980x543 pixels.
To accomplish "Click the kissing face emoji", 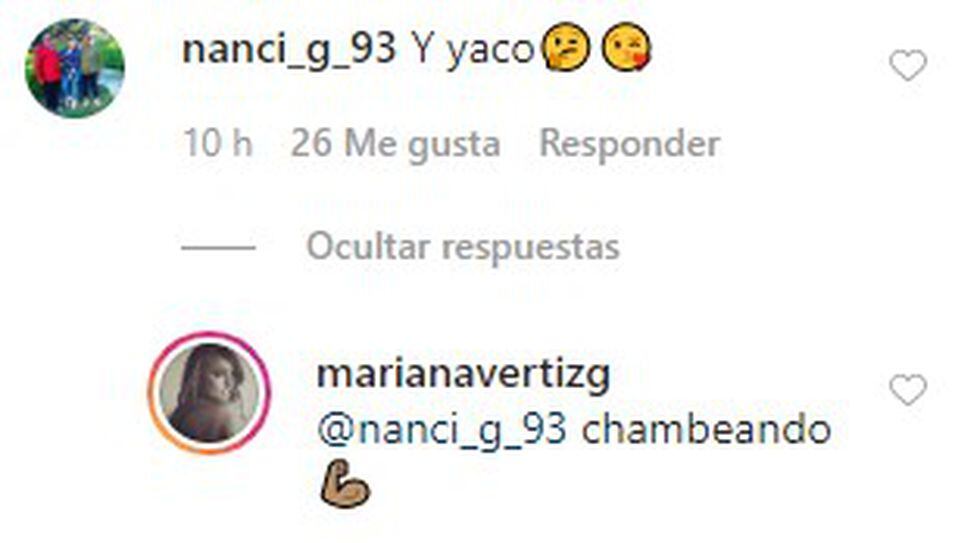I will coord(626,48).
